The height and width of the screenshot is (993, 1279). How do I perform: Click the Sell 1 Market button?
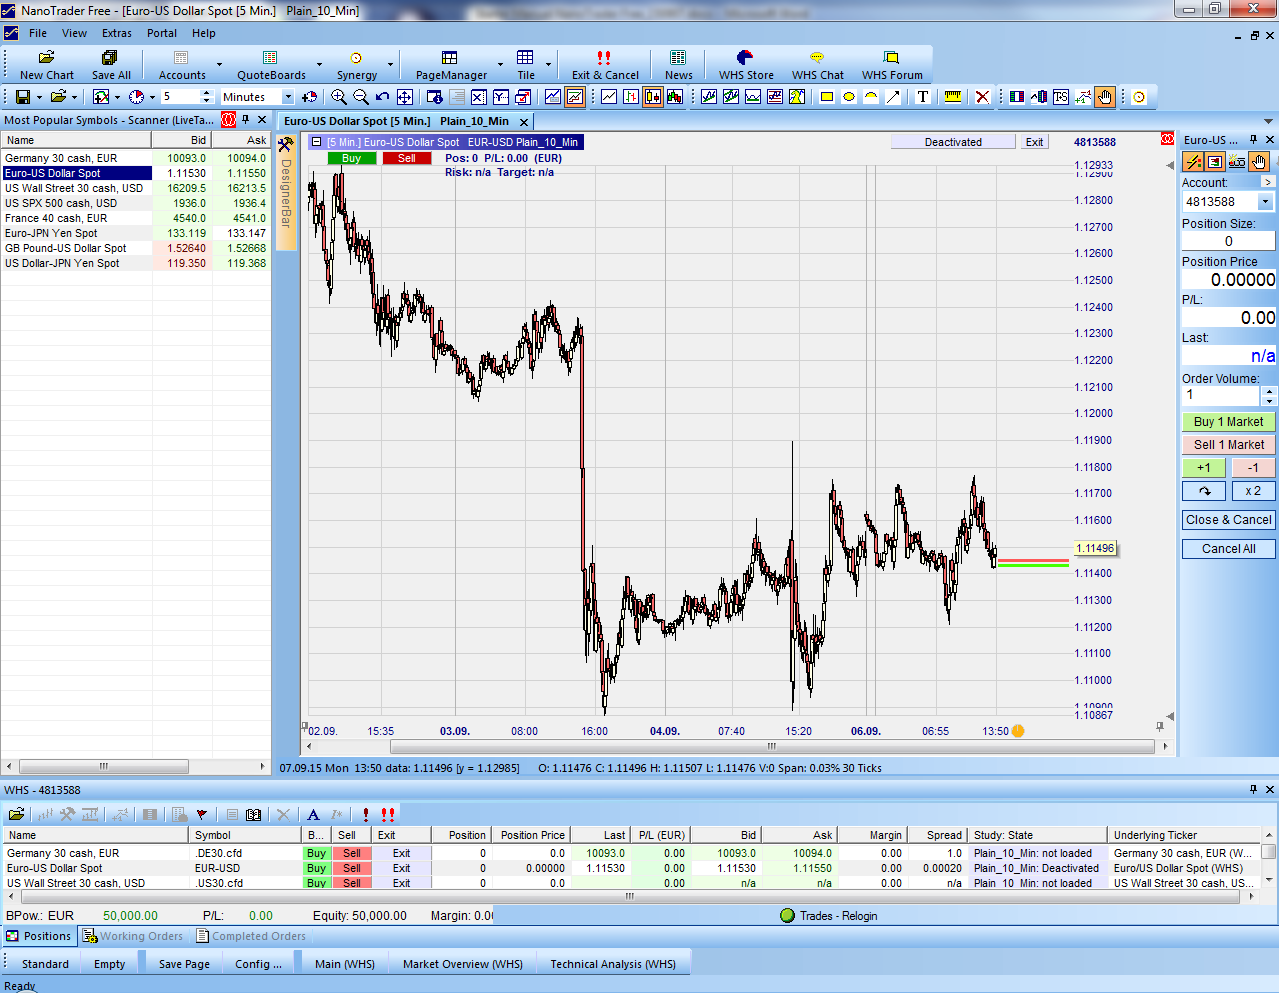coord(1228,445)
